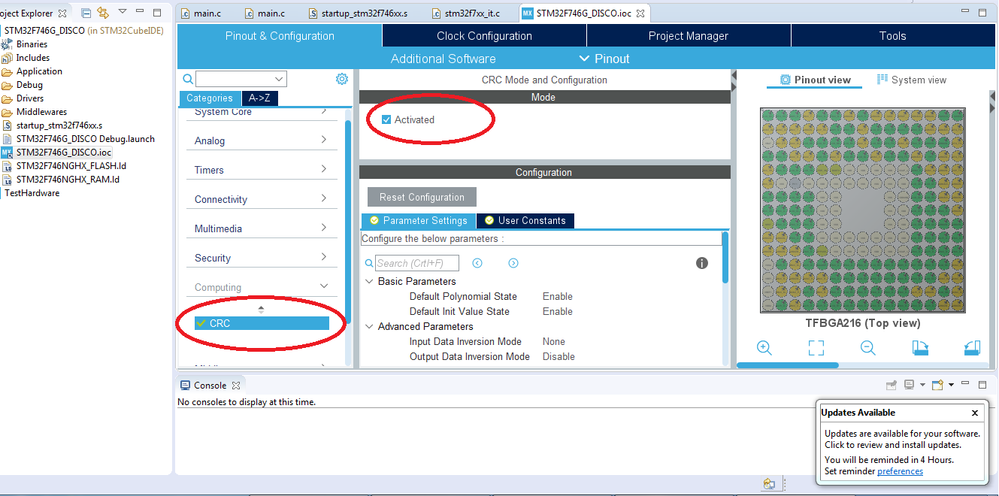Dismiss the Updates Available popup

(x=975, y=413)
